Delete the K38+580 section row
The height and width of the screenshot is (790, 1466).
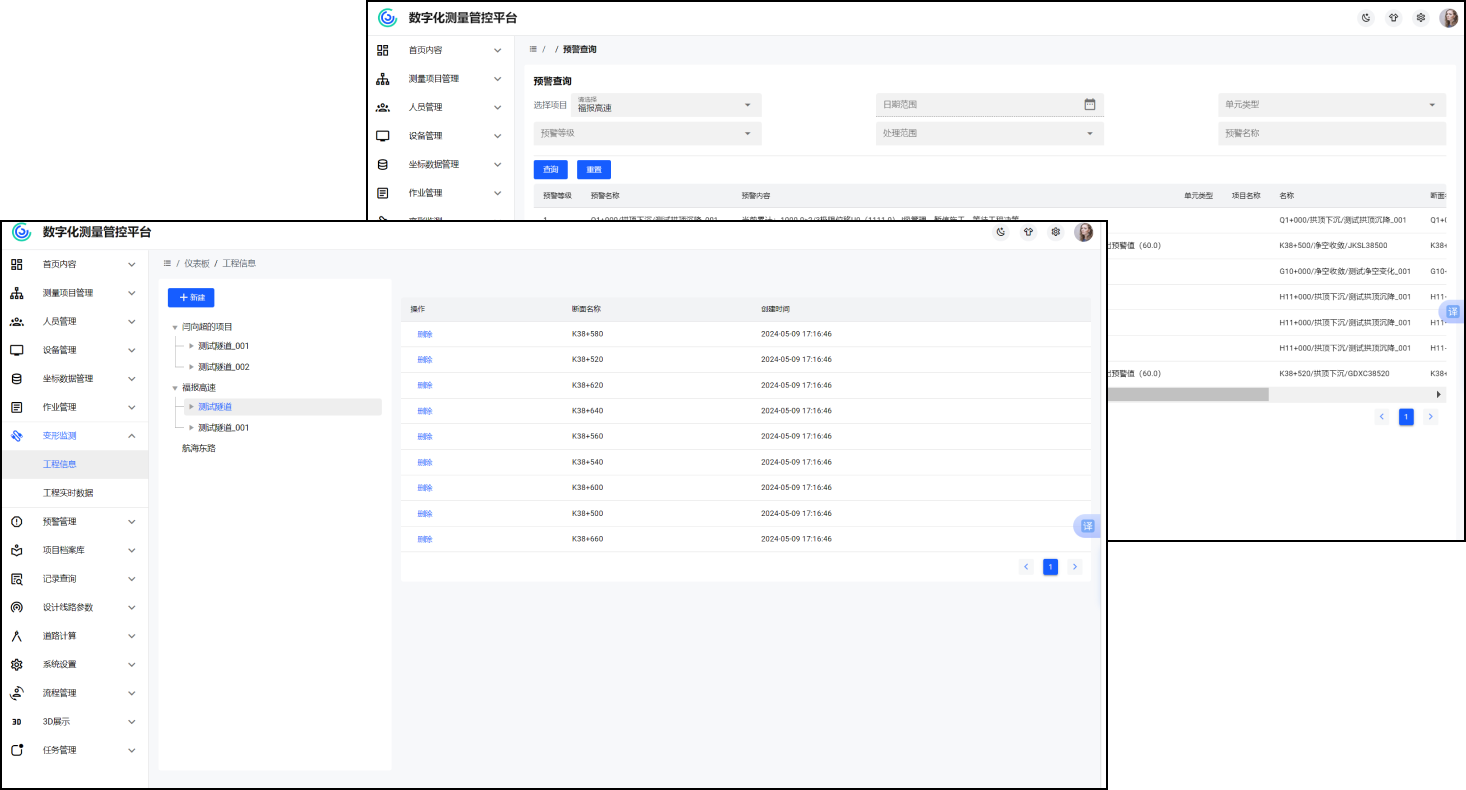[x=425, y=334]
